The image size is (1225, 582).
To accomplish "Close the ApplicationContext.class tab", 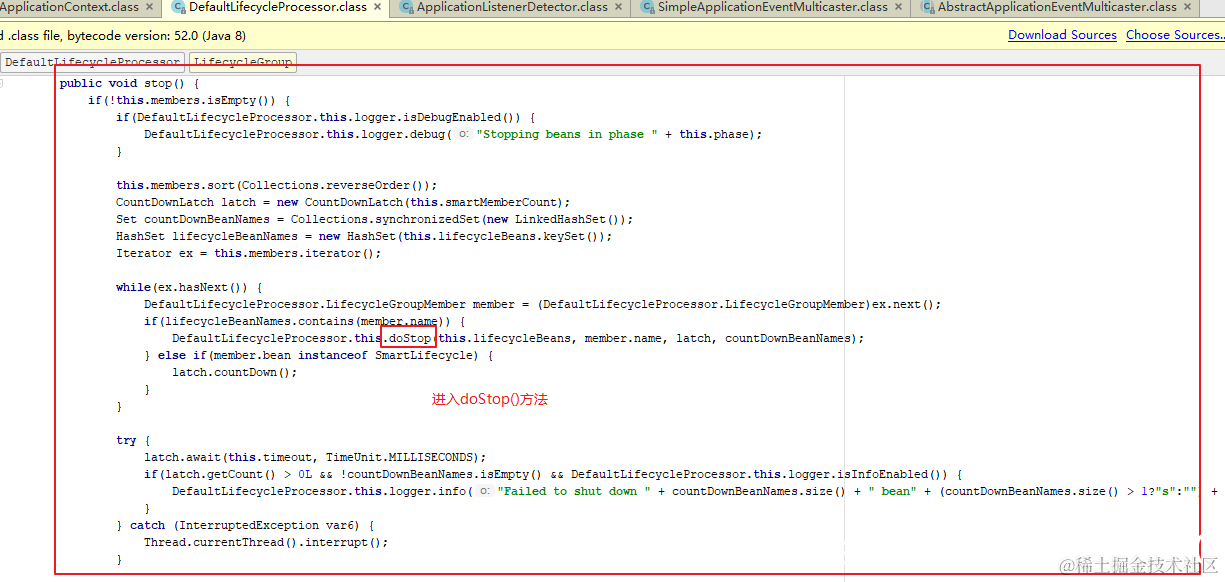I will 150,7.
